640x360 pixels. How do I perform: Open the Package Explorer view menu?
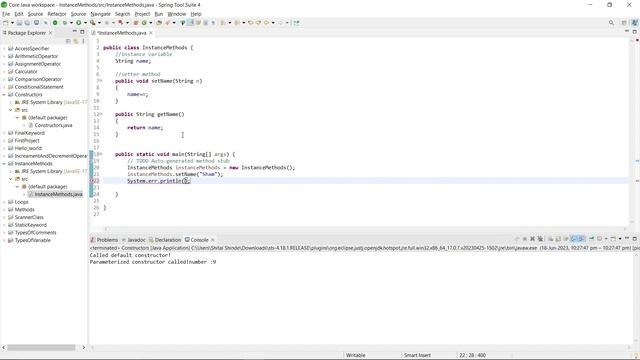[x=83, y=41]
